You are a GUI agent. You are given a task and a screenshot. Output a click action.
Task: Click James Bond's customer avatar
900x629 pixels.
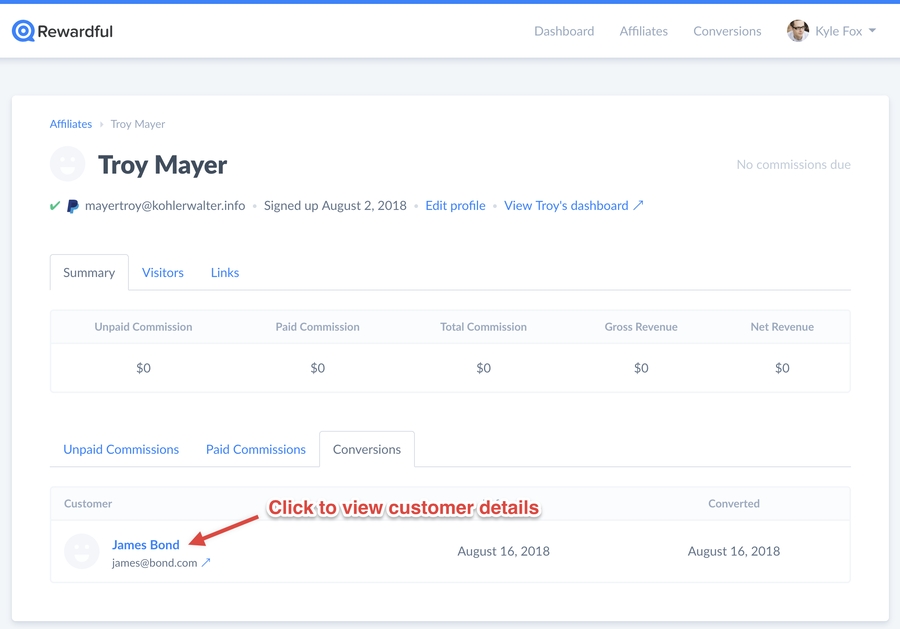coord(82,551)
